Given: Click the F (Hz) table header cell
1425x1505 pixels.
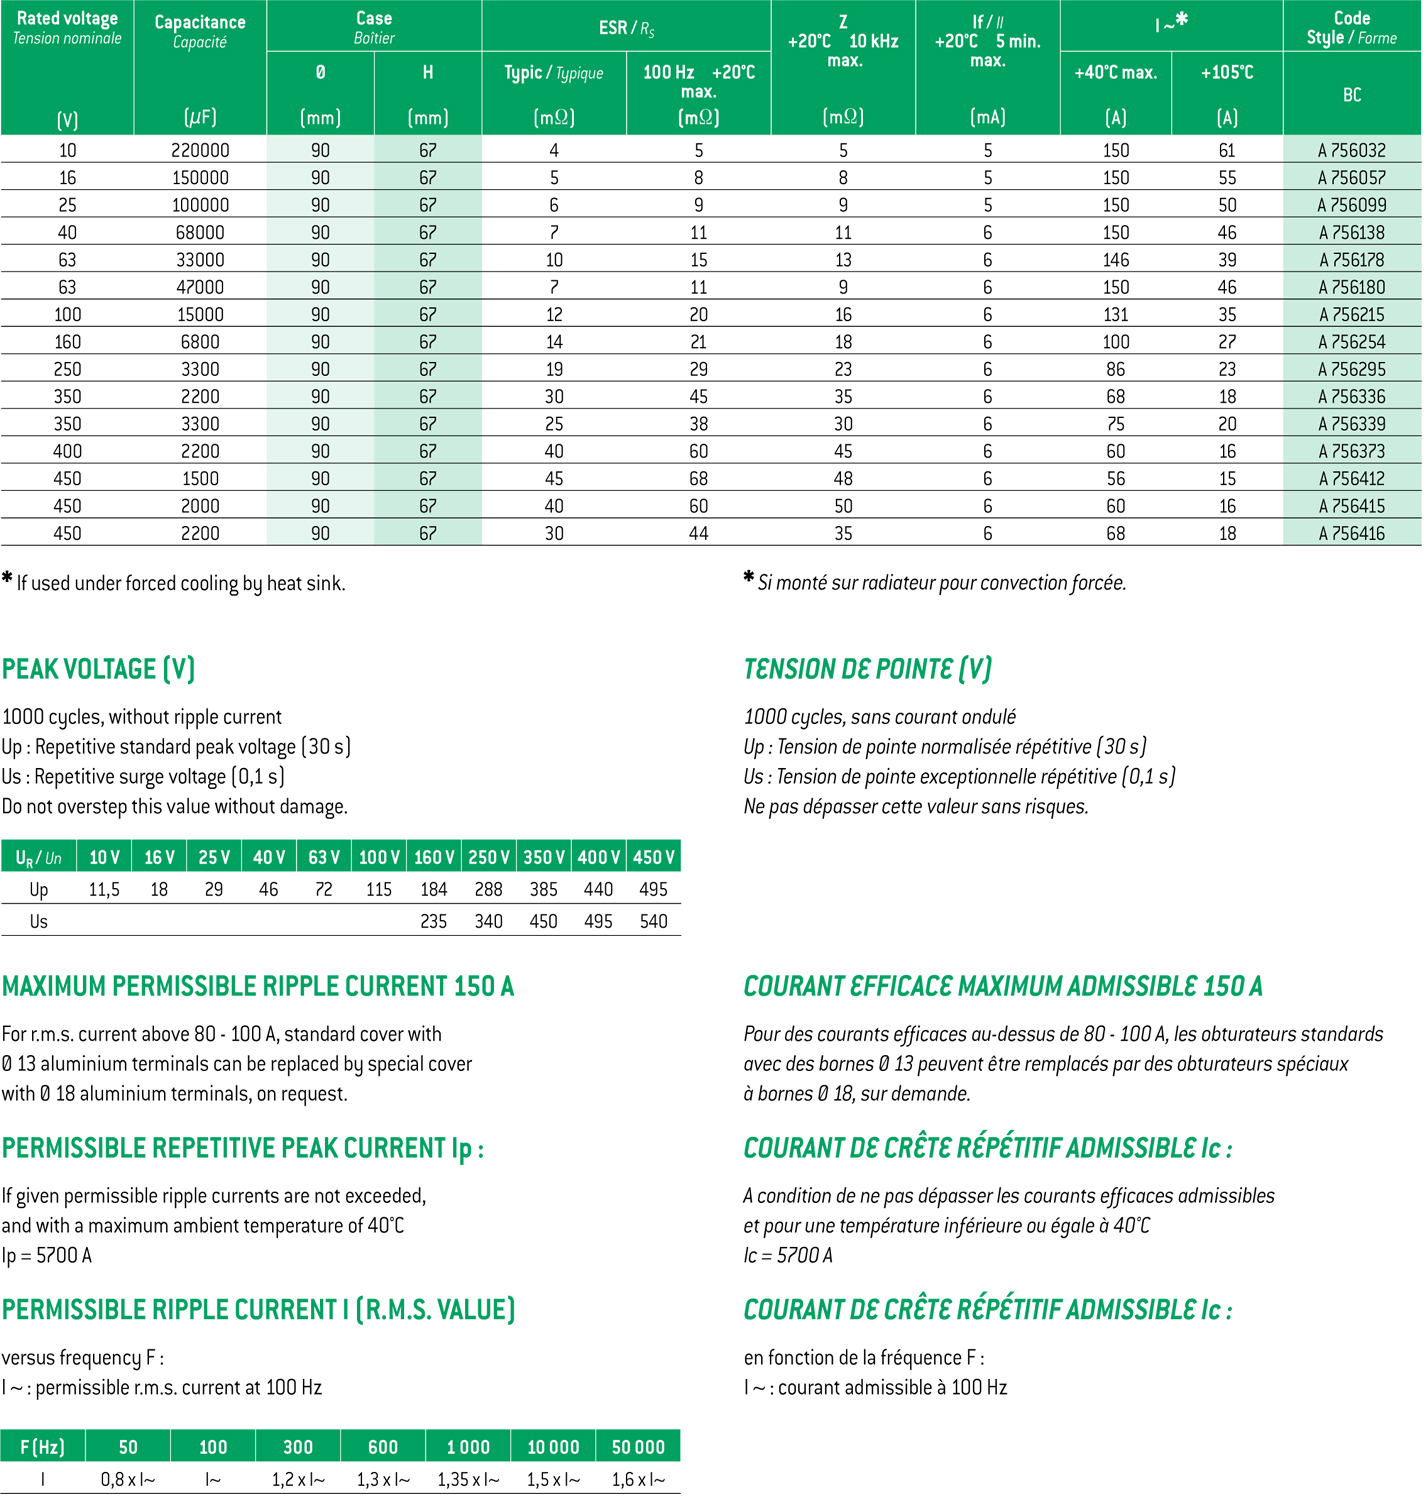Looking at the screenshot, I should click(x=43, y=1447).
